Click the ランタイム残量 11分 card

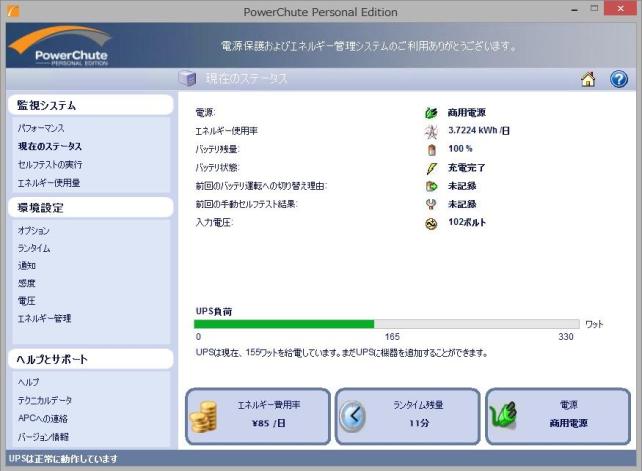tap(408, 416)
